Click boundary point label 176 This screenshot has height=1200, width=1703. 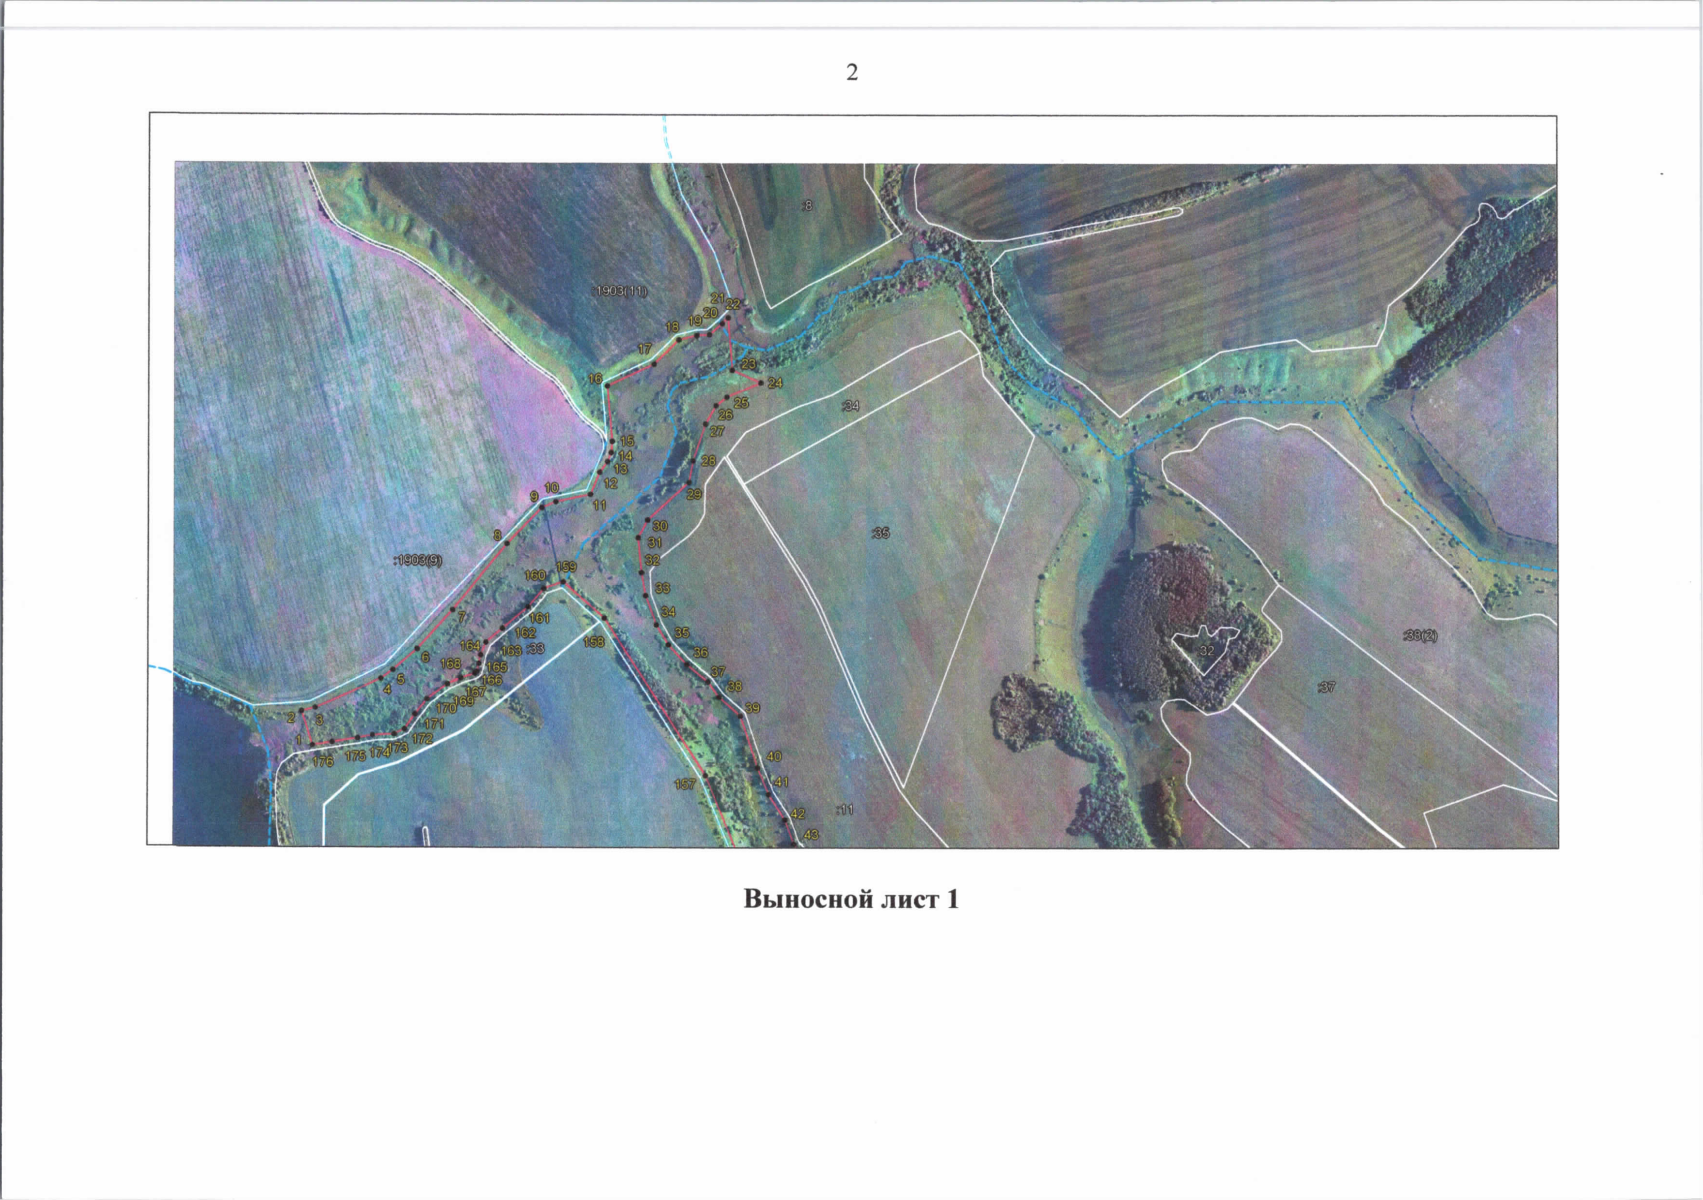[322, 762]
